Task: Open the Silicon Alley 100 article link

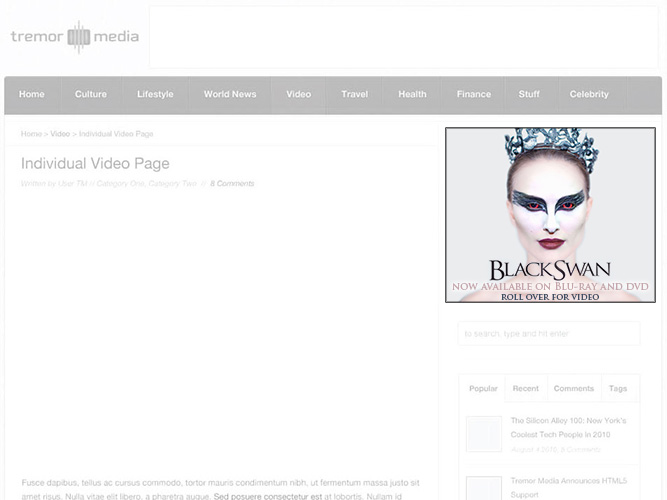Action: tap(568, 427)
